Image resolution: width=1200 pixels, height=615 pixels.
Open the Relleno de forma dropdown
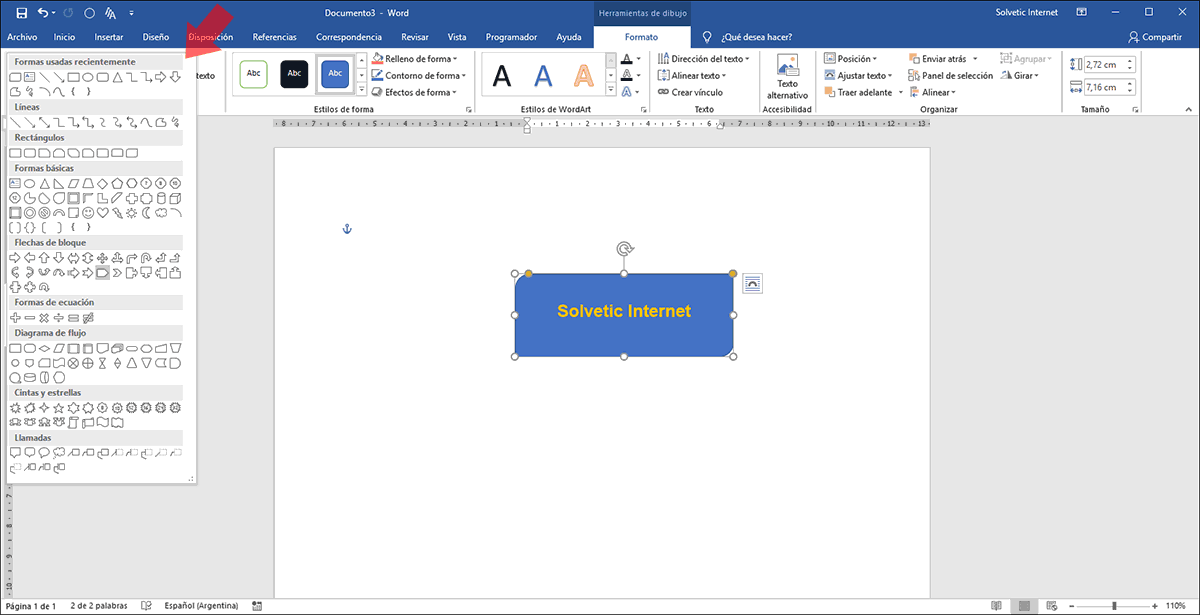(413, 59)
